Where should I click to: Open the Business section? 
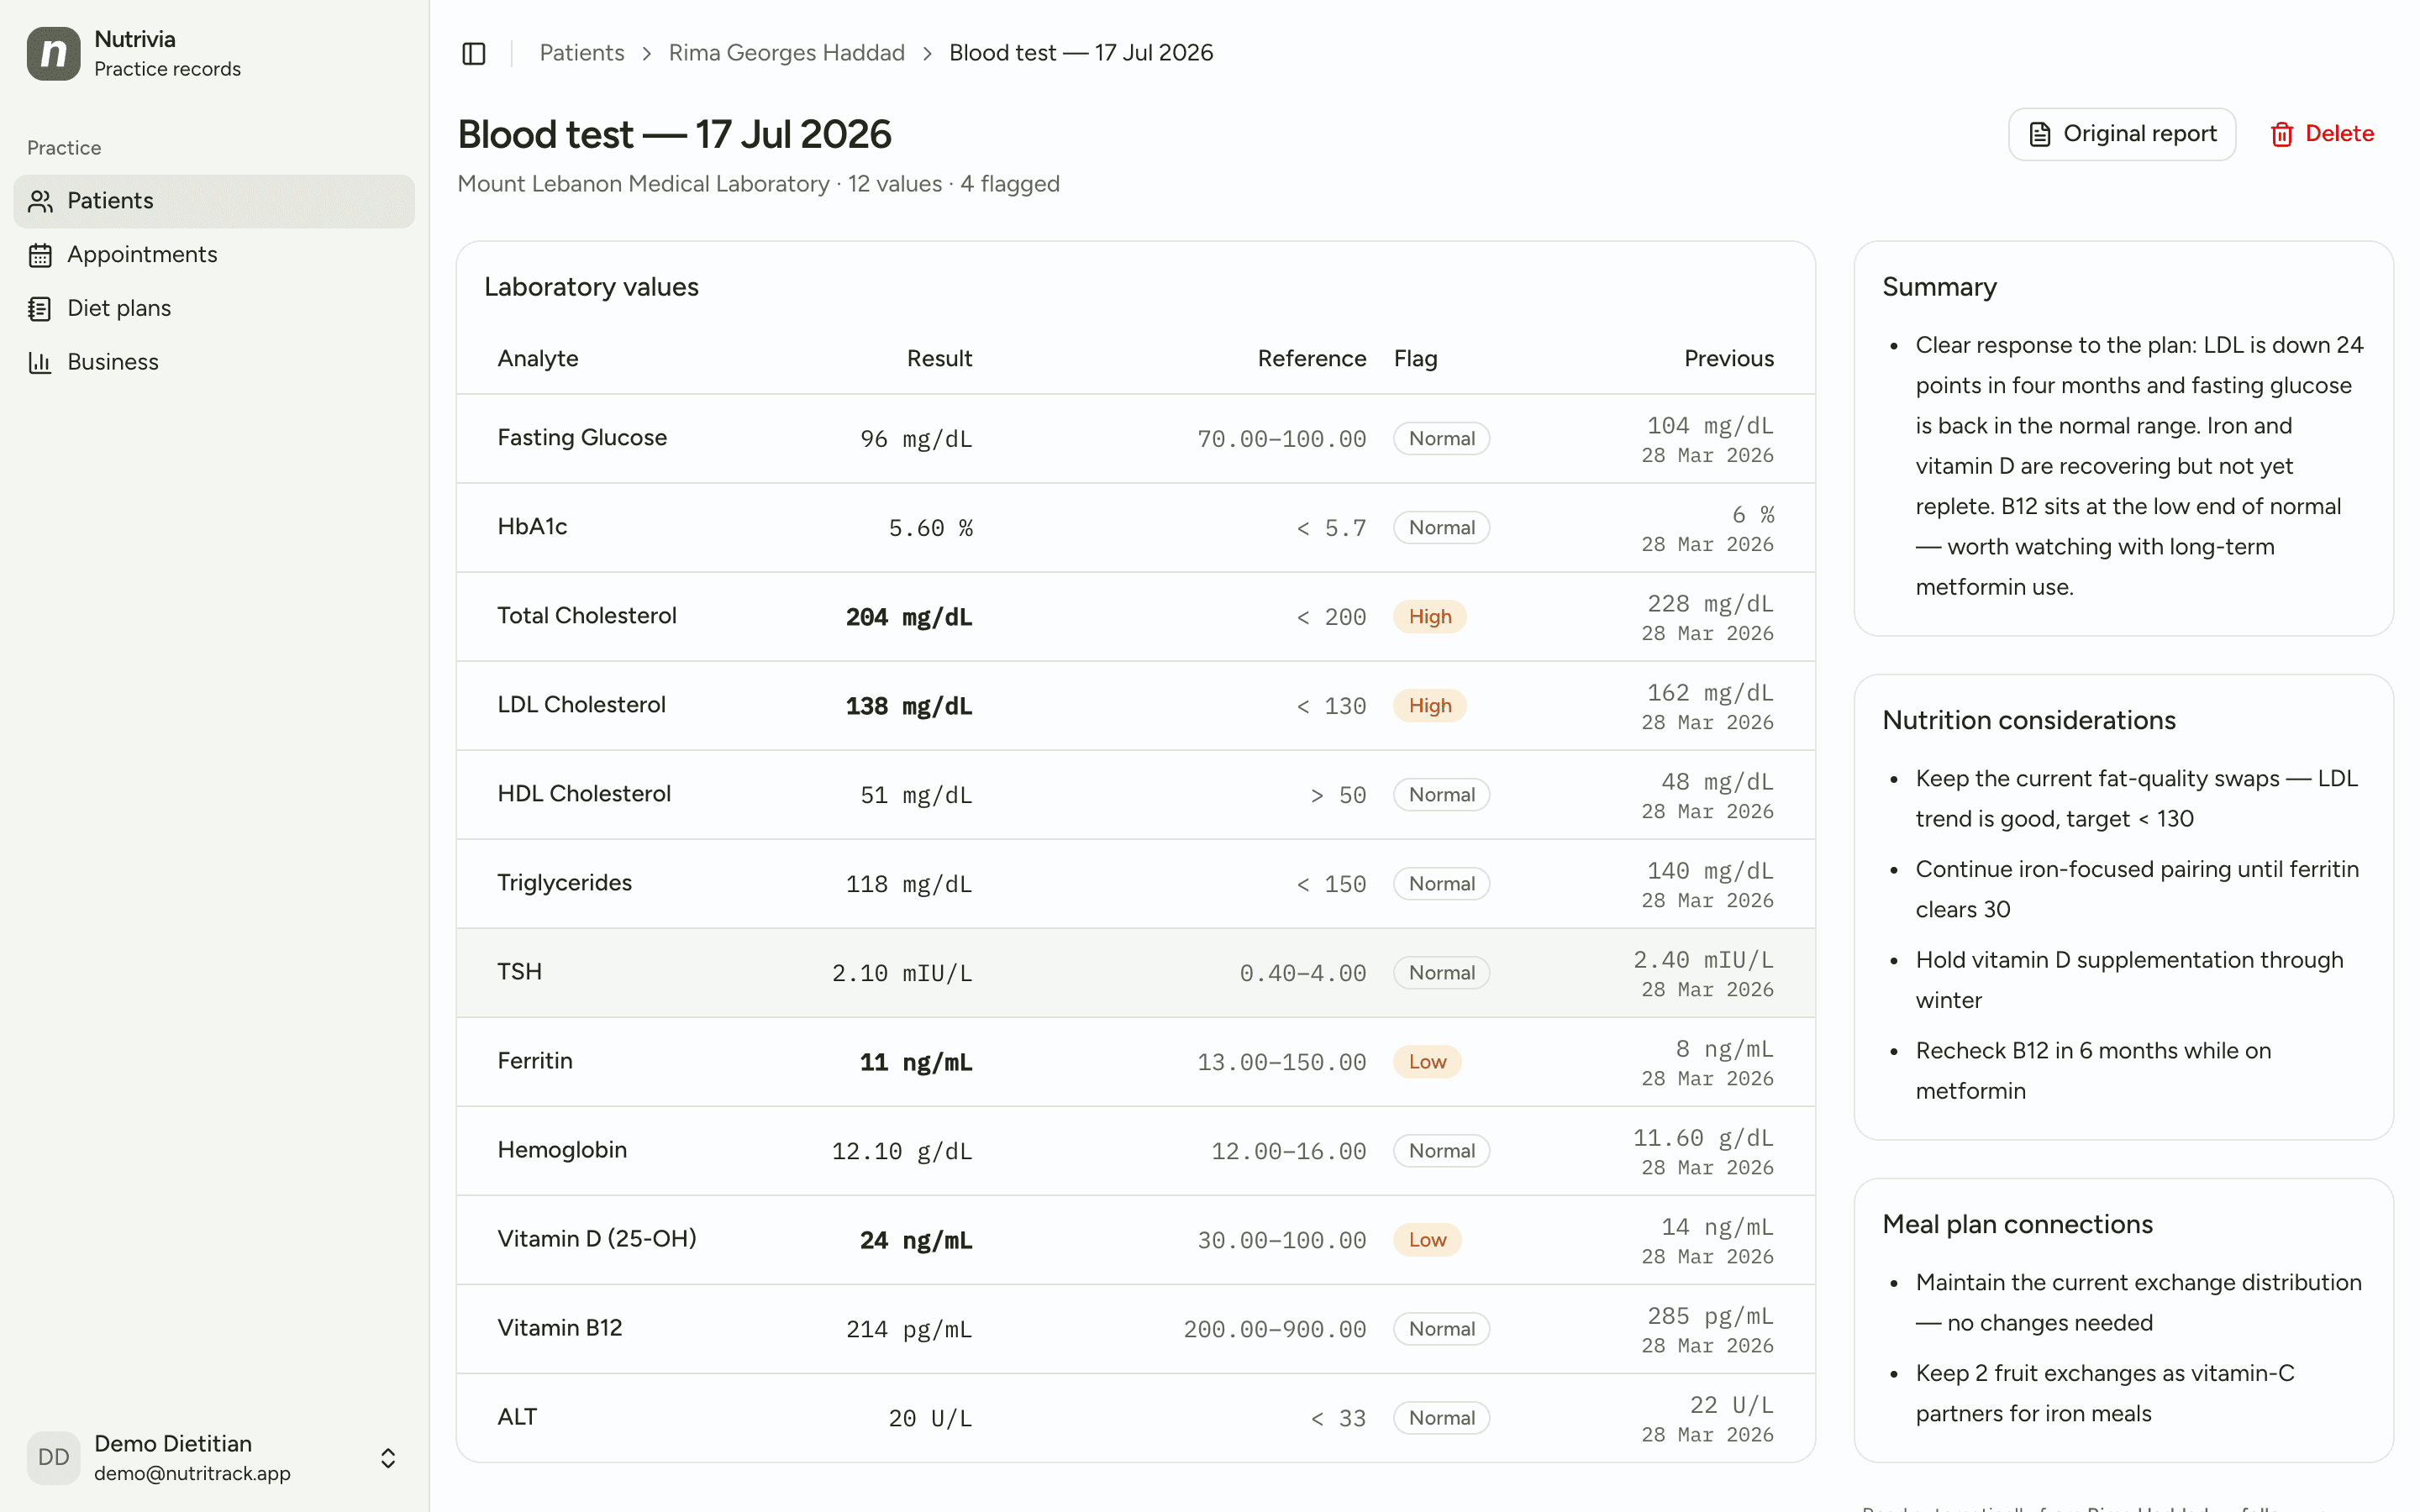[x=214, y=362]
